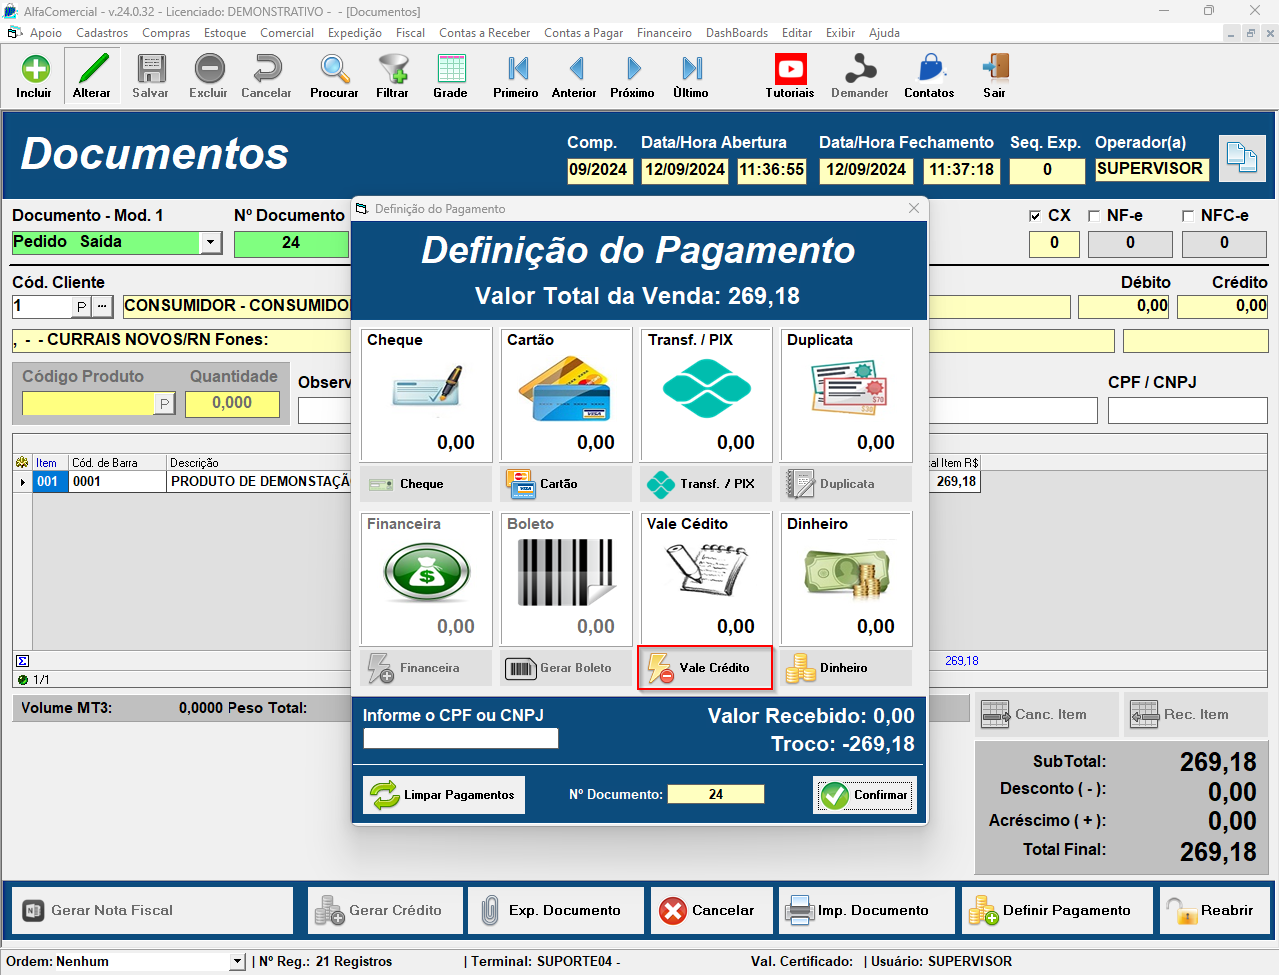The width and height of the screenshot is (1279, 976).
Task: Select Transf. / PIX payment button
Action: click(x=706, y=484)
